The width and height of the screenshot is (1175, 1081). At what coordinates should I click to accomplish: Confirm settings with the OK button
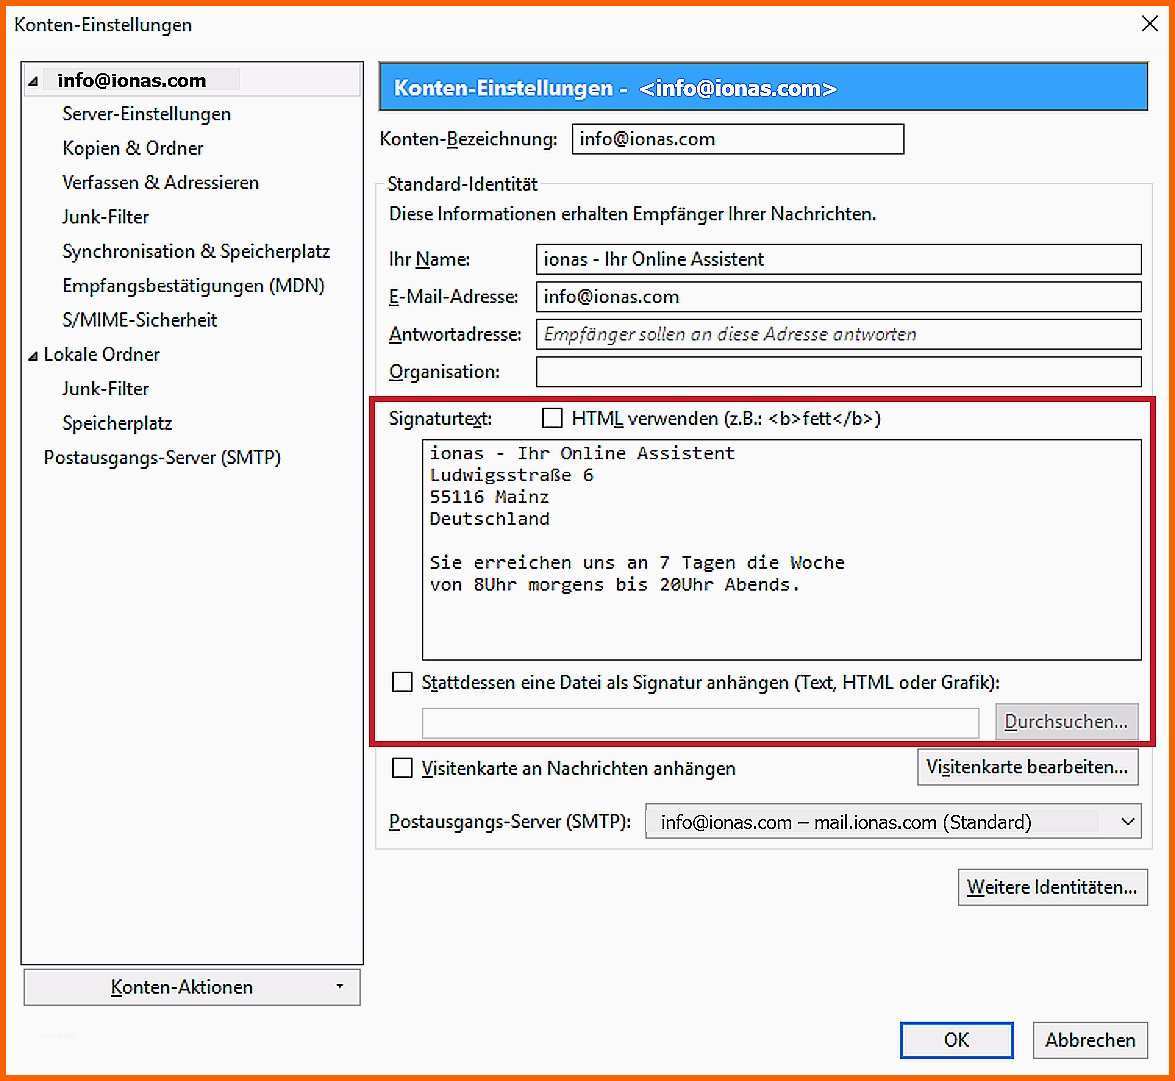pos(956,1040)
